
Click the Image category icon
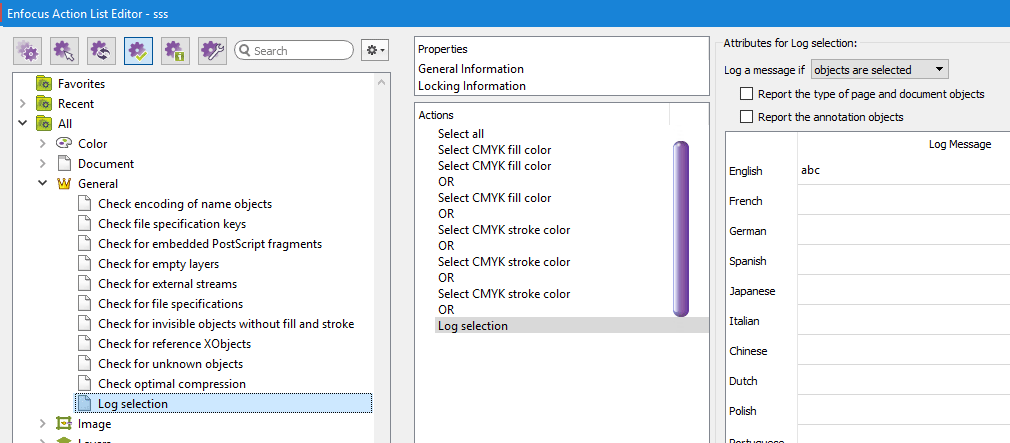click(64, 424)
